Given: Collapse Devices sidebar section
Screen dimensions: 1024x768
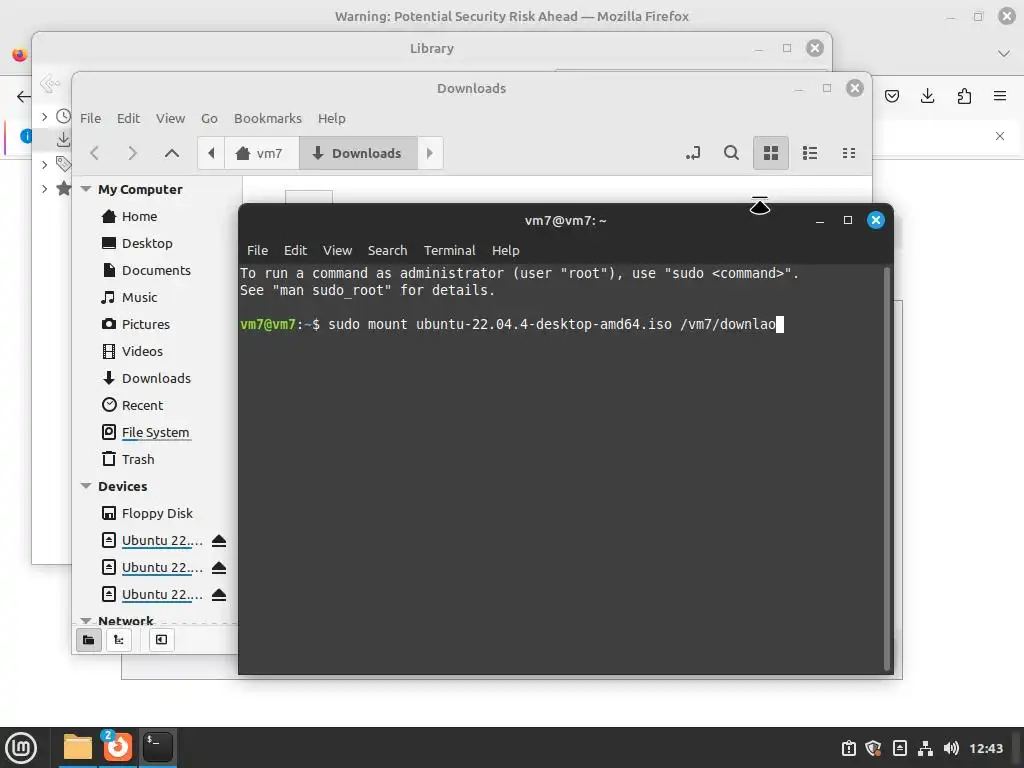Looking at the screenshot, I should (x=86, y=486).
